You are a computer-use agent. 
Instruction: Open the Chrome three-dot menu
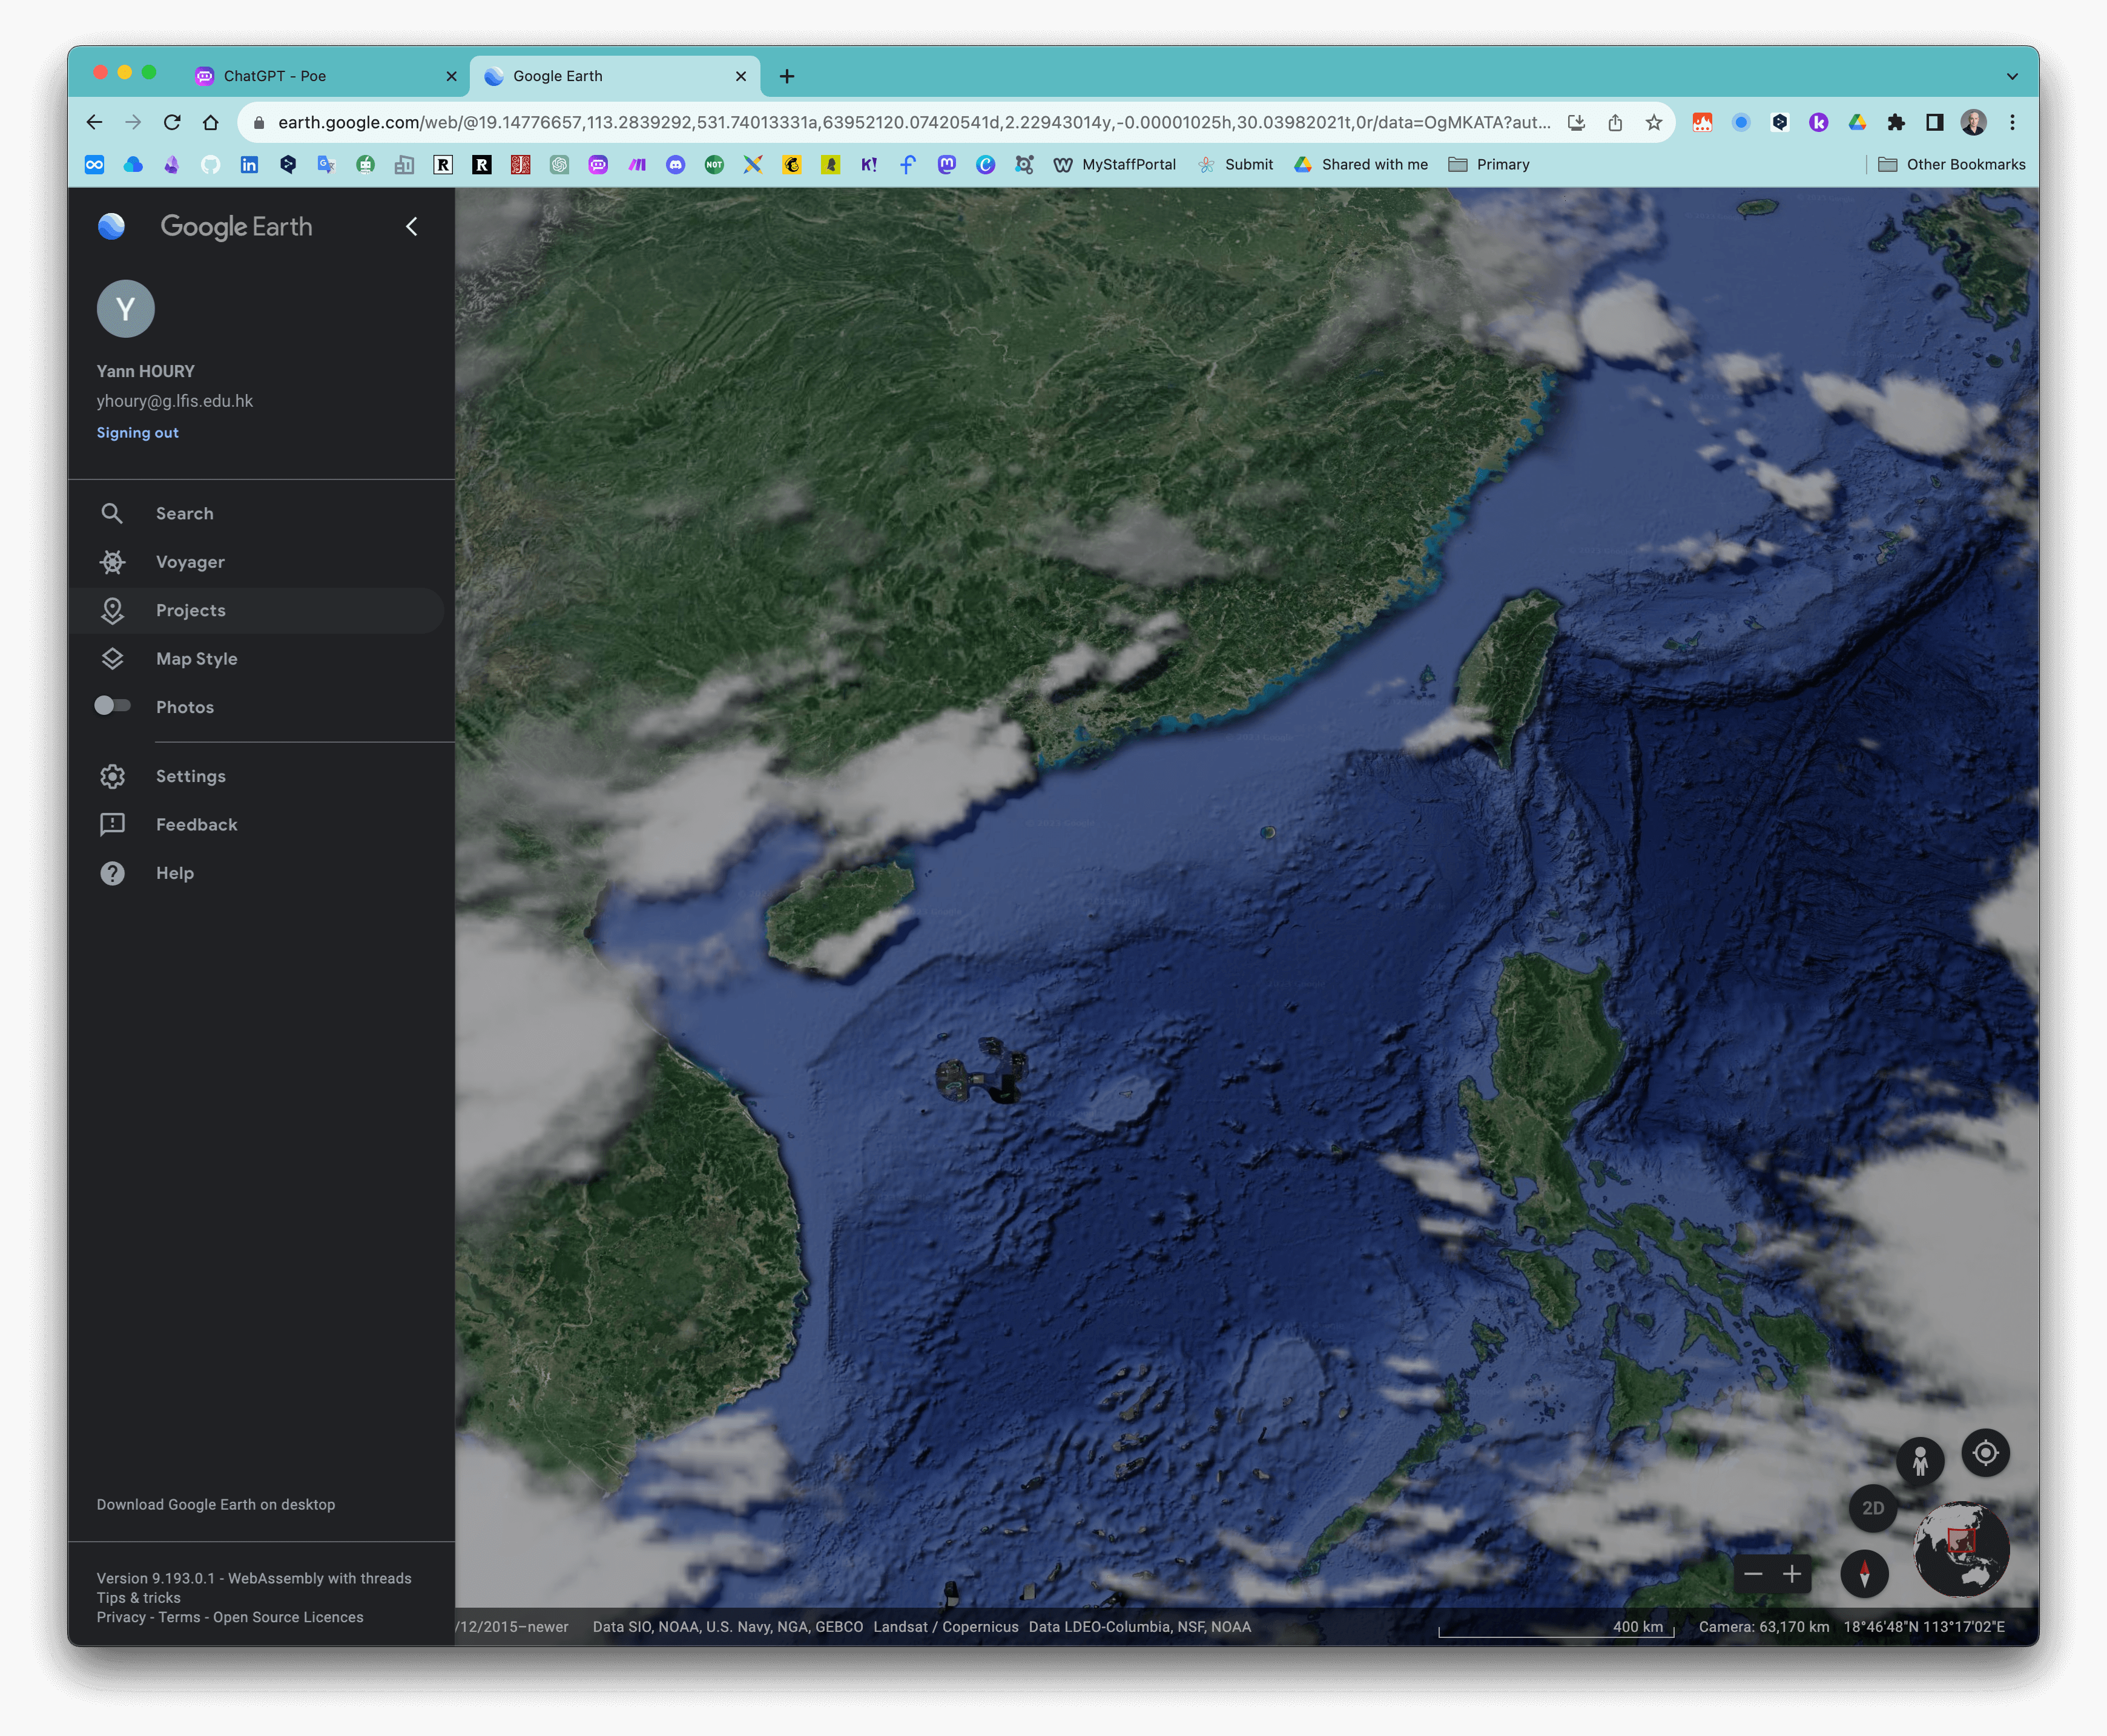(x=2012, y=122)
